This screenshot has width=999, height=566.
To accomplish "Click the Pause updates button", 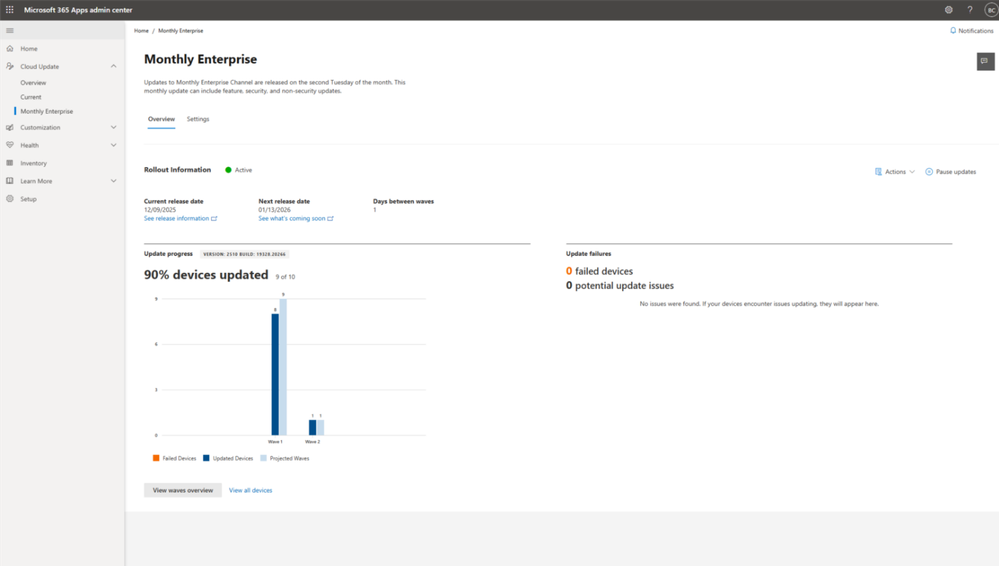I will click(x=951, y=171).
